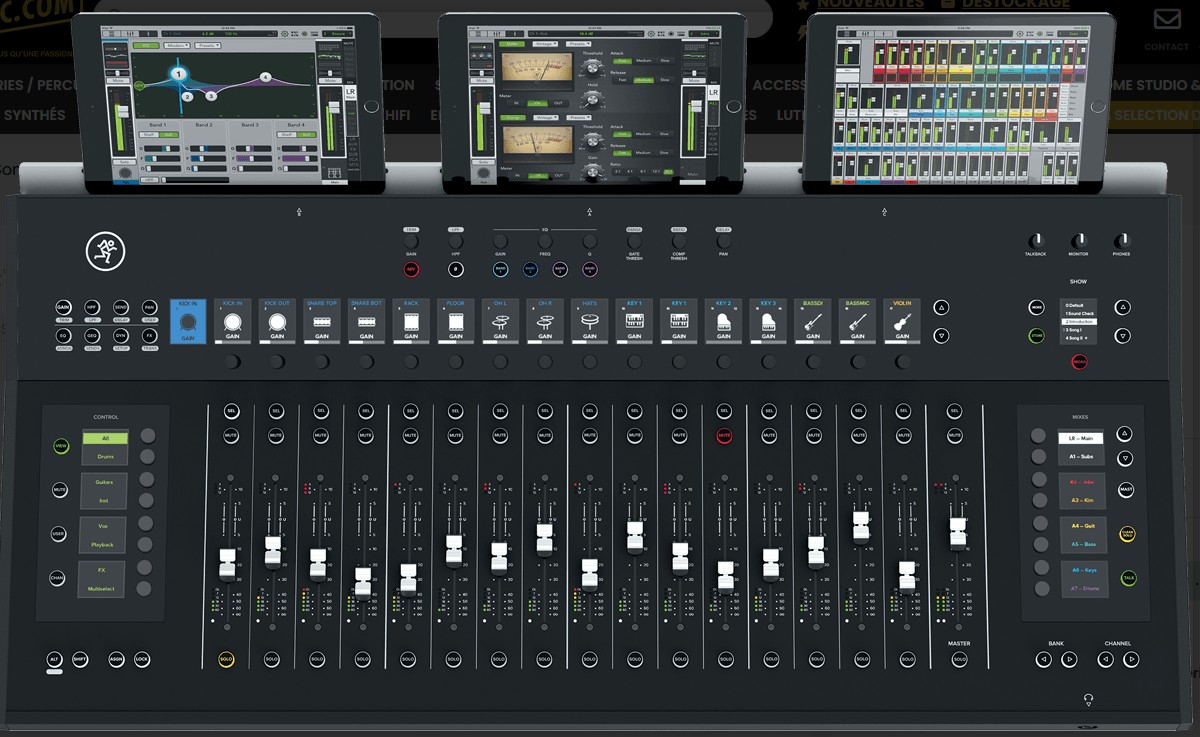This screenshot has height=737, width=1200.
Task: Select the KICK OUT channel drum icon
Action: pyautogui.click(x=277, y=322)
